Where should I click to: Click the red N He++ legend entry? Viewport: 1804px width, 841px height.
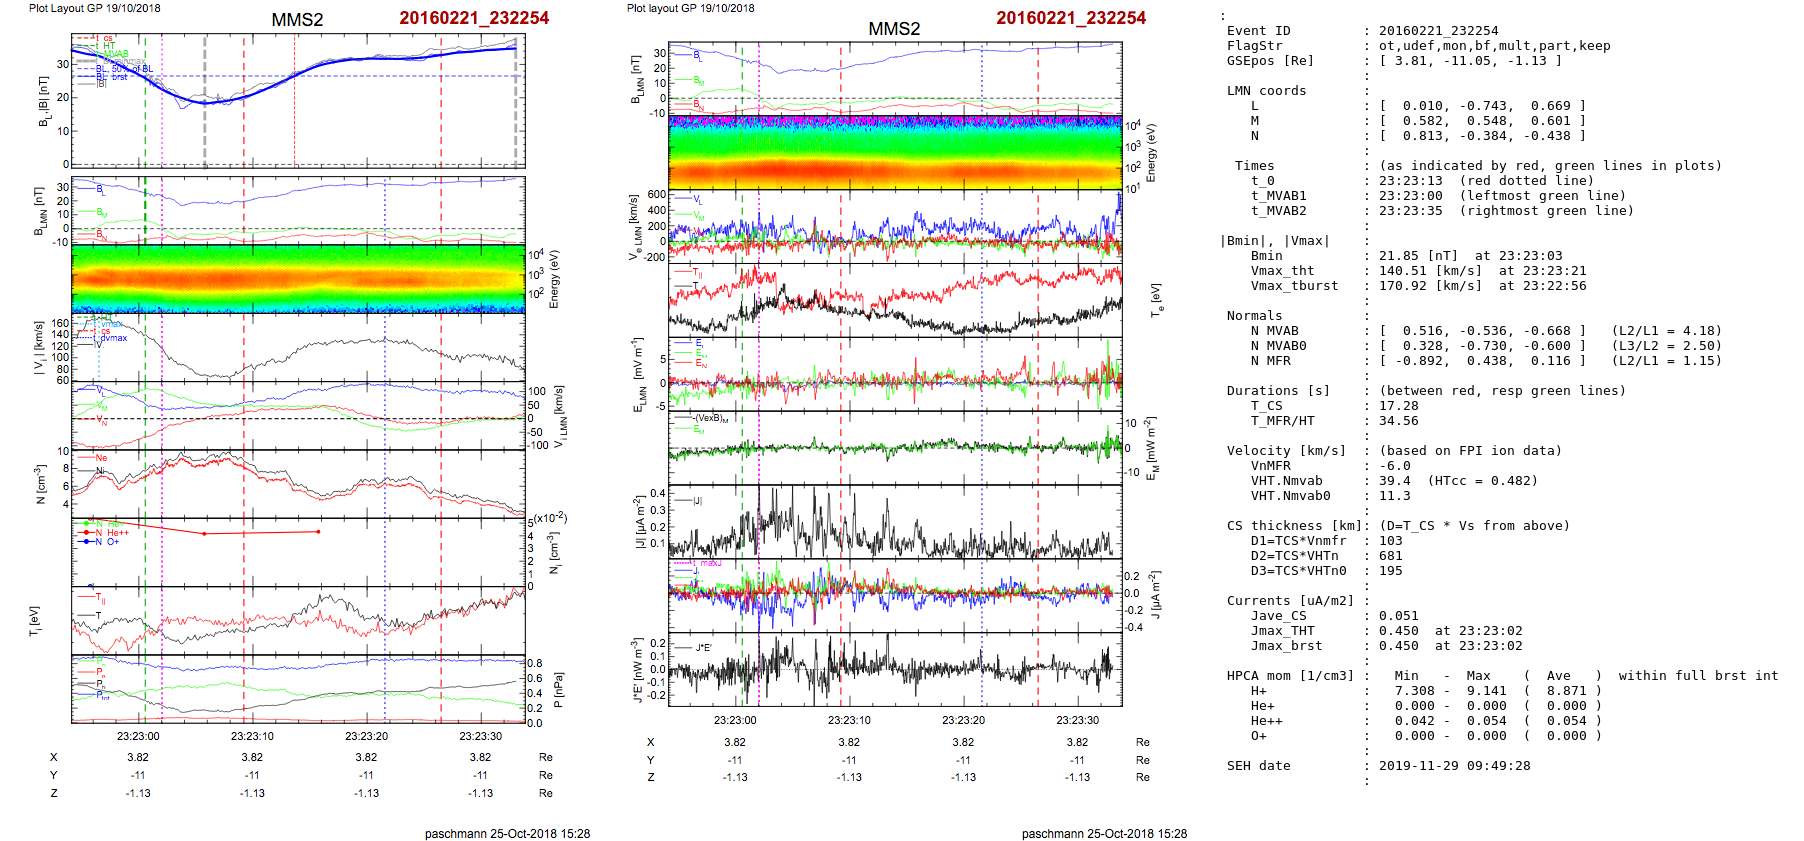point(111,533)
